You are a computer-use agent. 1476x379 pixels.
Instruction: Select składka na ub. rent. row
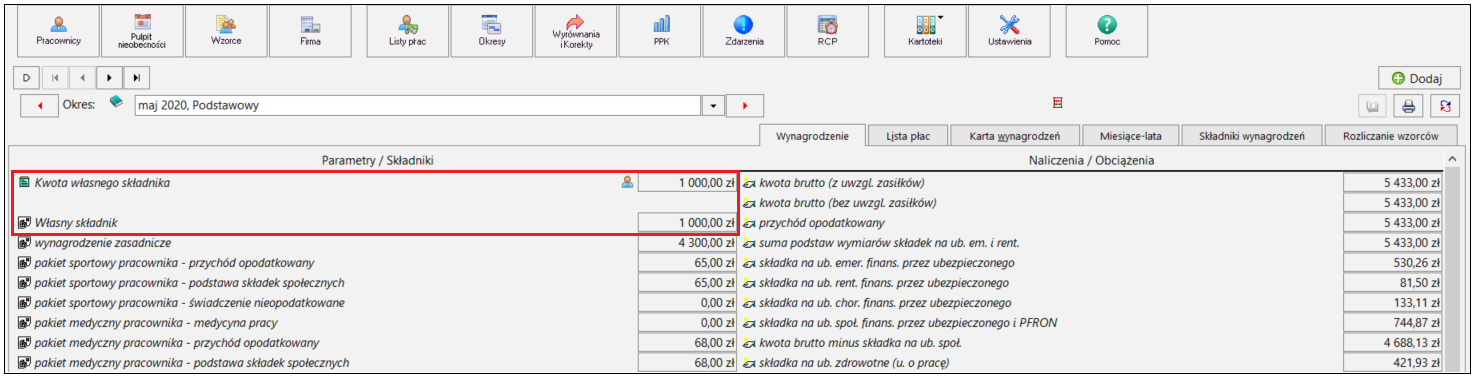coord(1092,282)
